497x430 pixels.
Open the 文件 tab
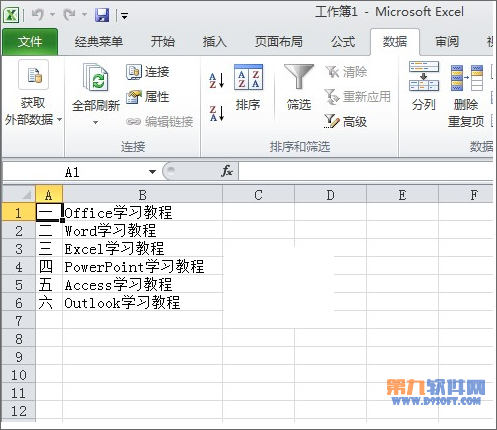click(x=30, y=42)
